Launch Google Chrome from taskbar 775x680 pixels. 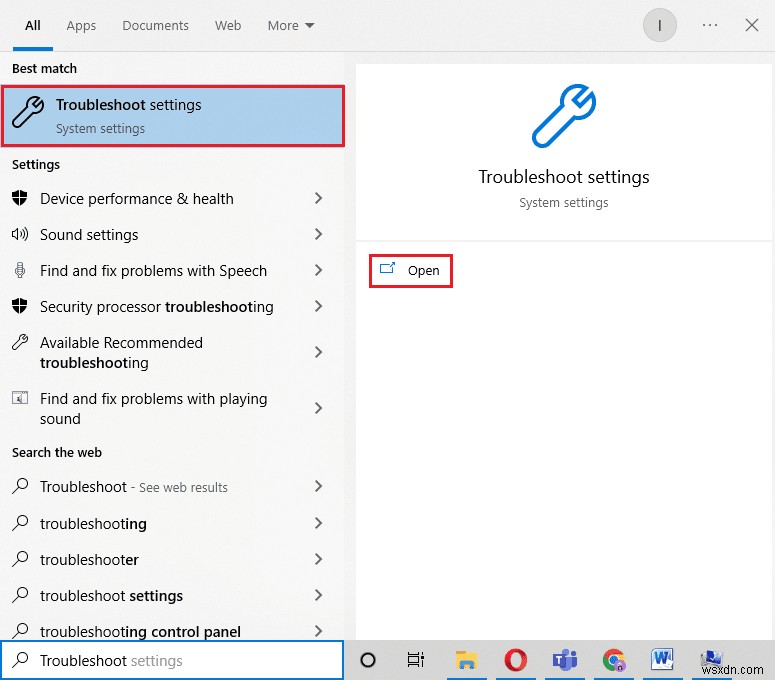pyautogui.click(x=614, y=660)
